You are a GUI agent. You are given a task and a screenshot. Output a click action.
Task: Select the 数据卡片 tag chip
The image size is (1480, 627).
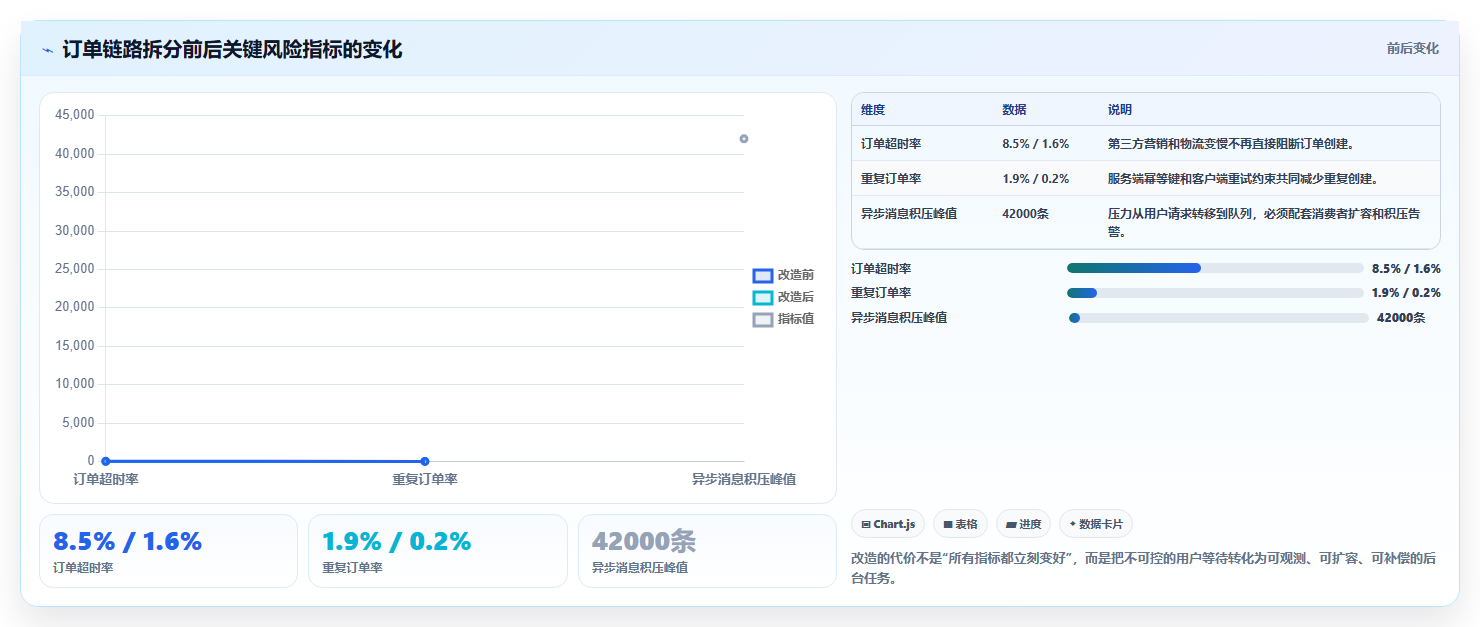pyautogui.click(x=1096, y=524)
